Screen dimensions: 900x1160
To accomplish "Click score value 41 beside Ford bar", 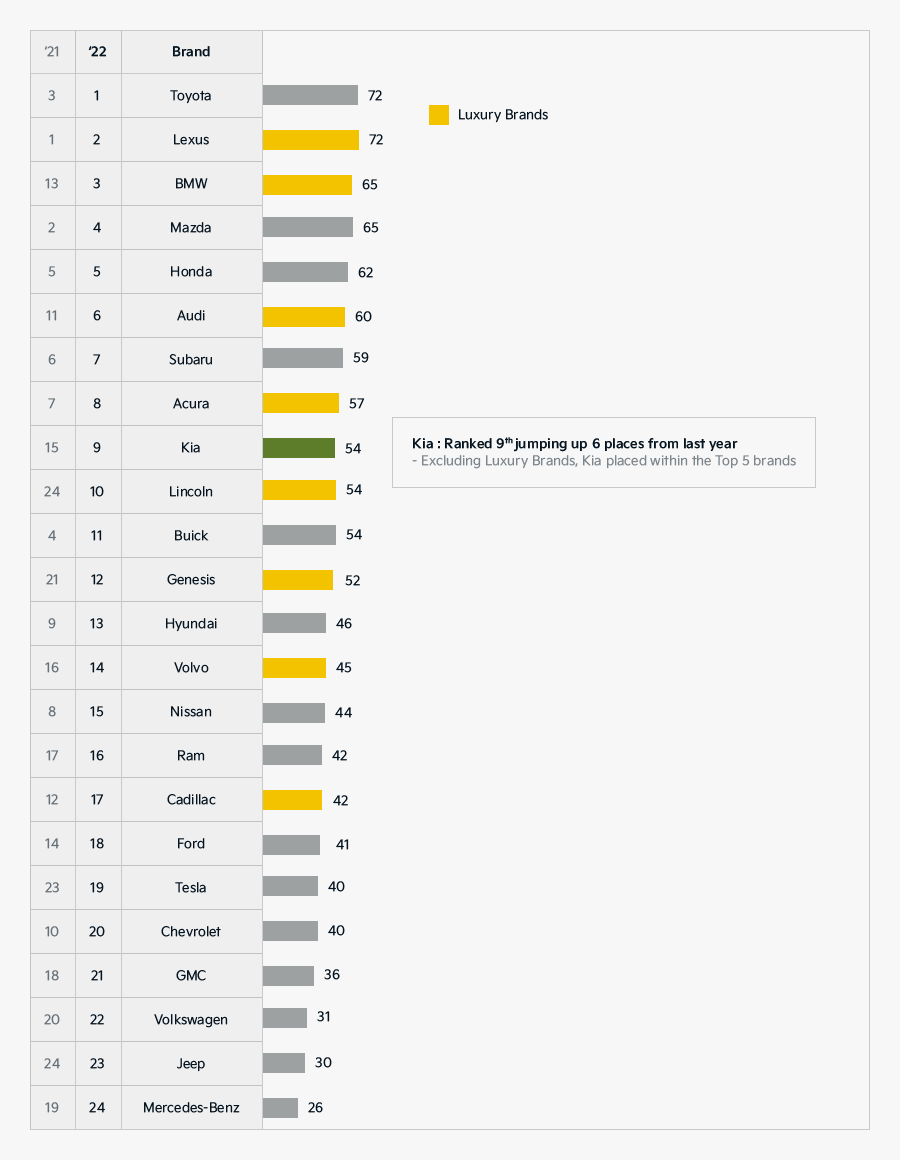I will pyautogui.click(x=342, y=844).
